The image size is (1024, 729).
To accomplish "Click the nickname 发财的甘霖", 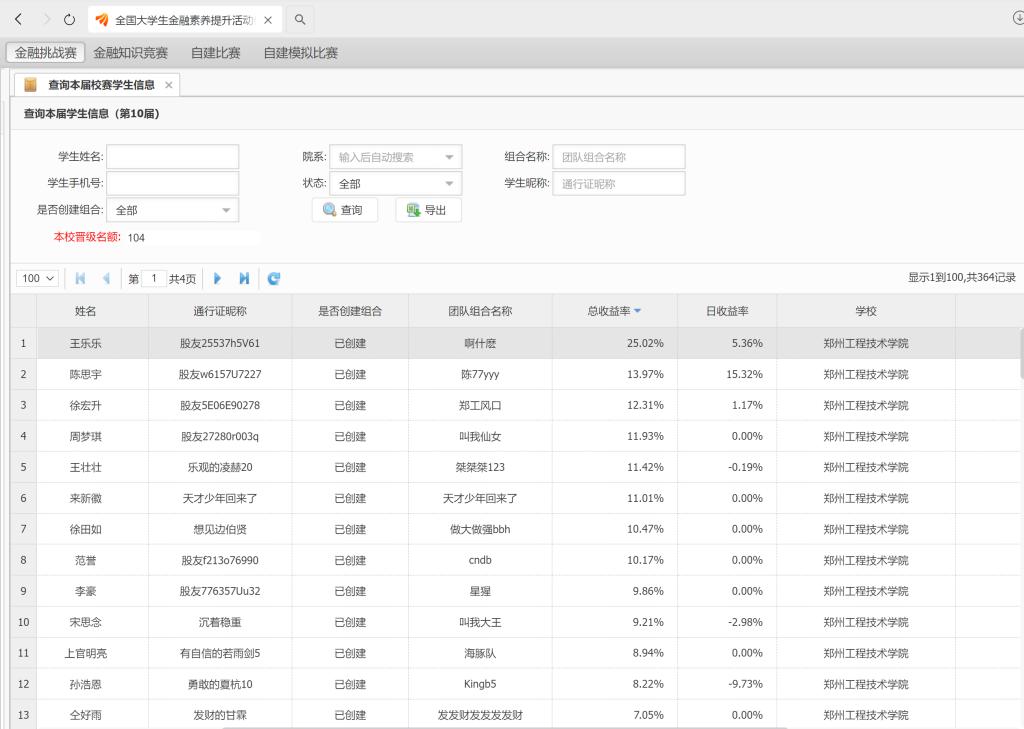I will (220, 715).
